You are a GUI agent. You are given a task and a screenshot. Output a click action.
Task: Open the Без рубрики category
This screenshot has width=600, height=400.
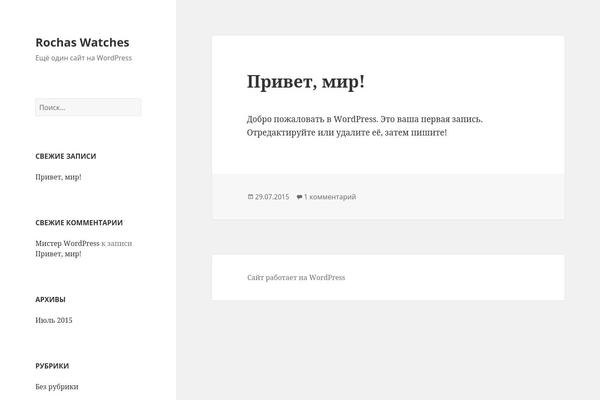[57, 387]
